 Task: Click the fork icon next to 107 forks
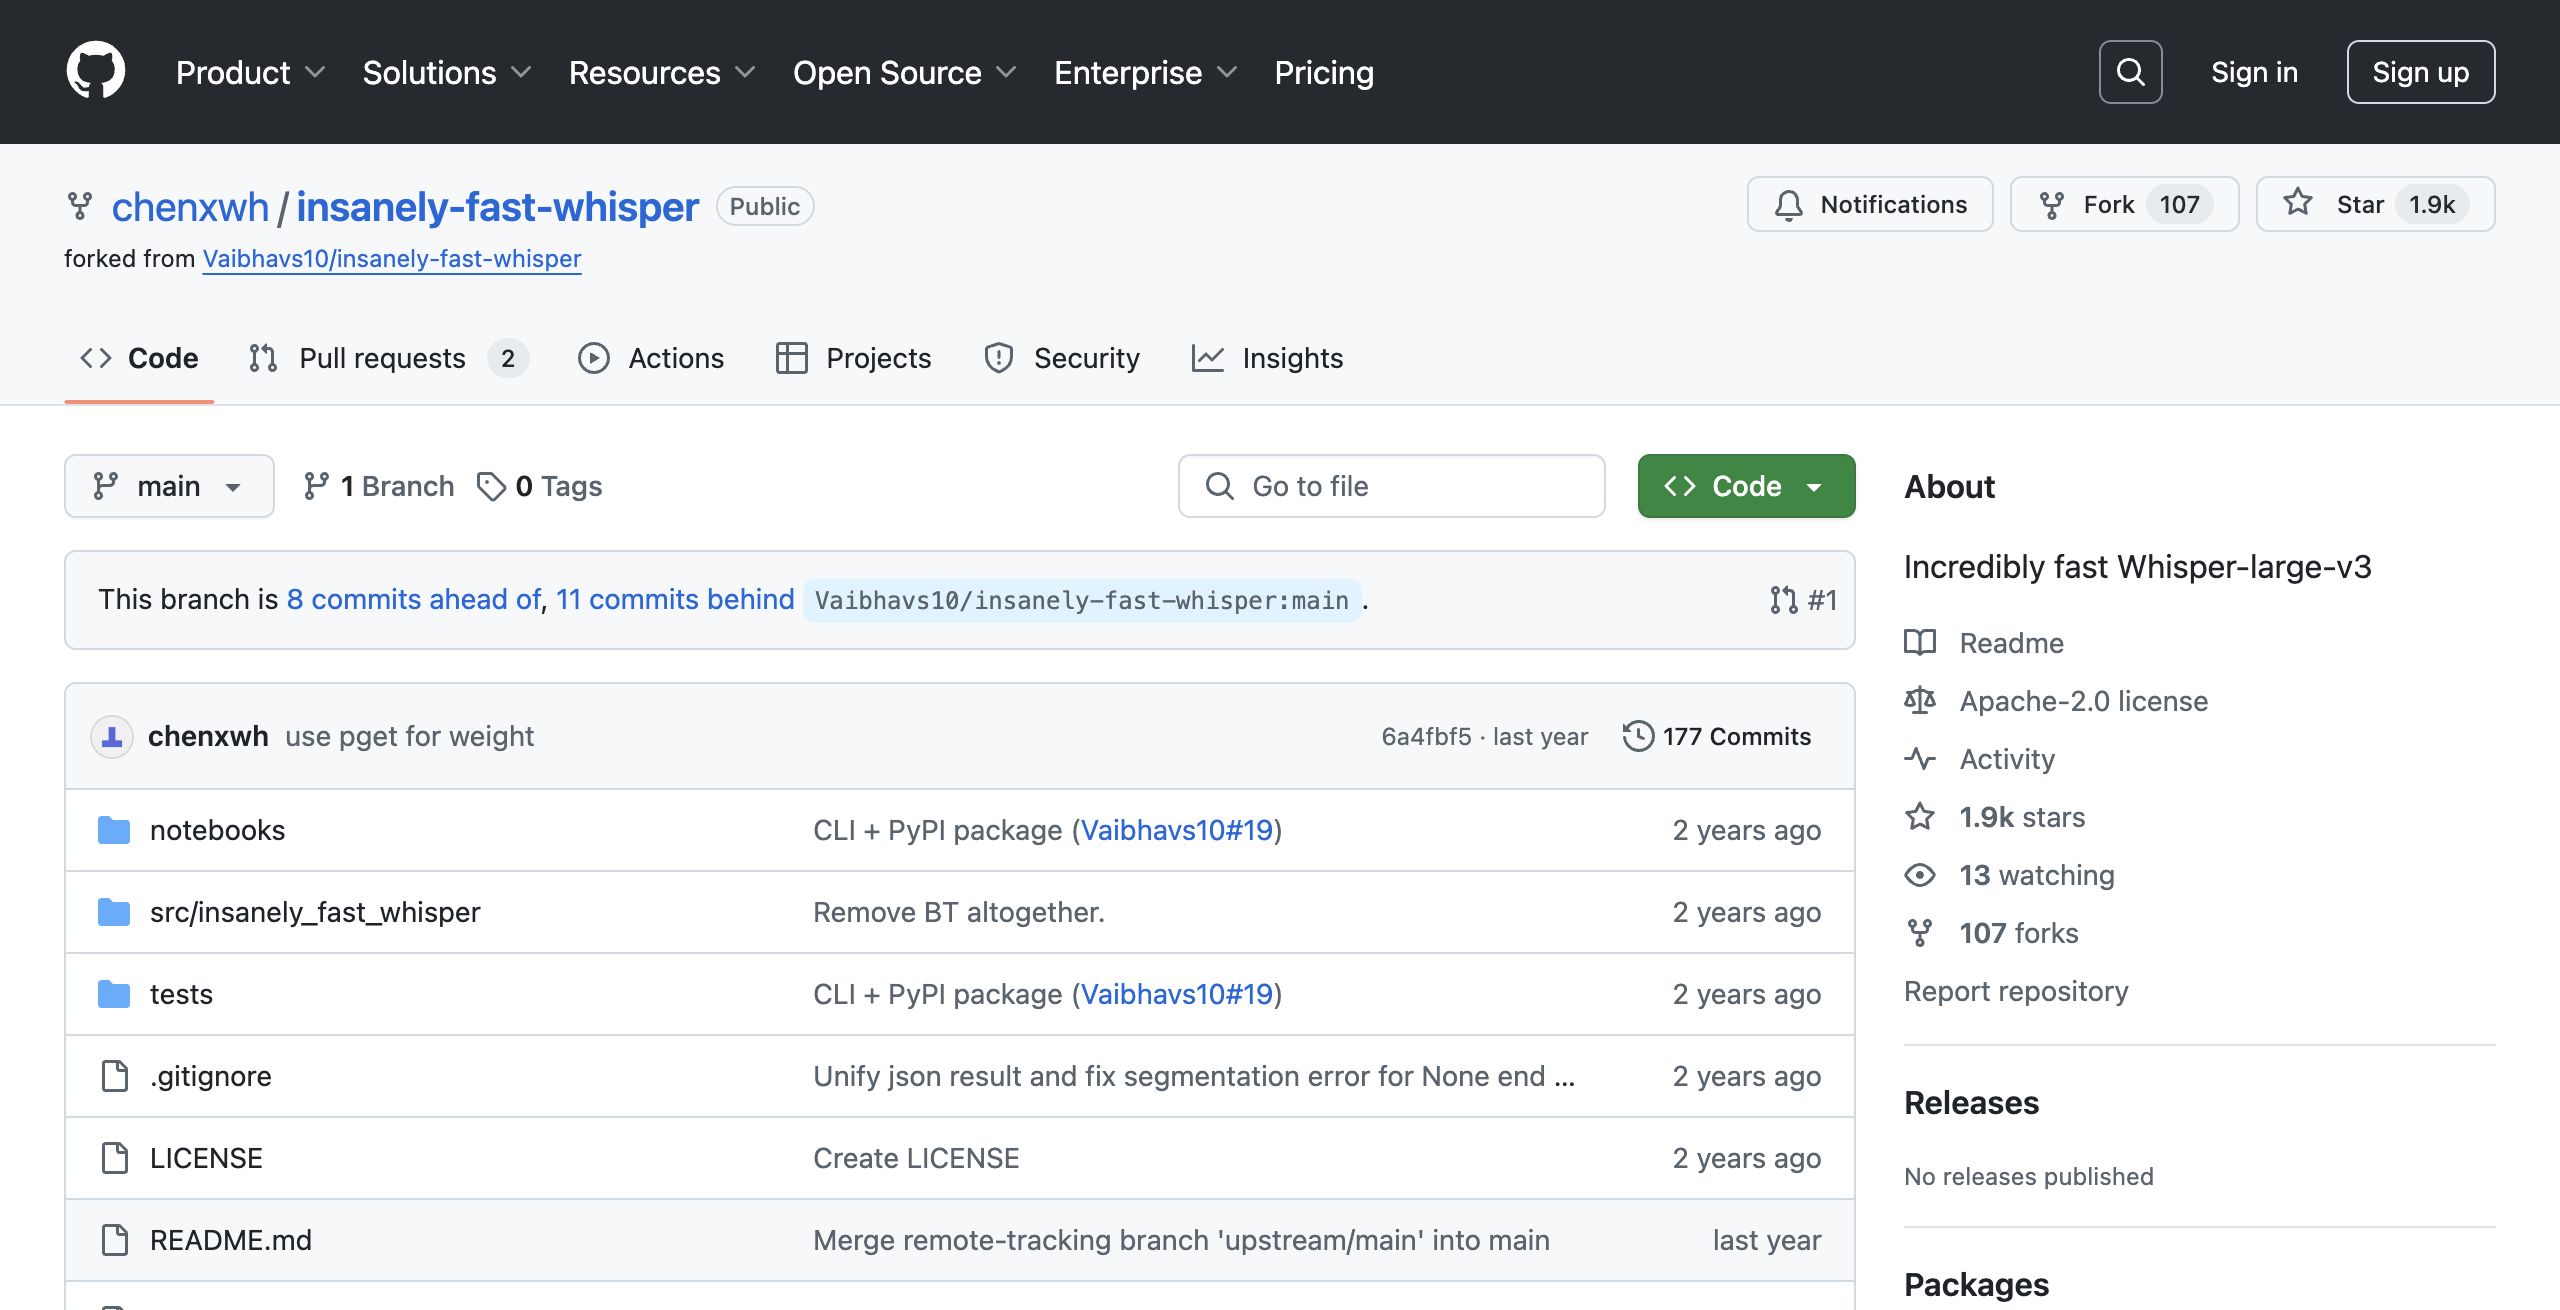[1920, 933]
